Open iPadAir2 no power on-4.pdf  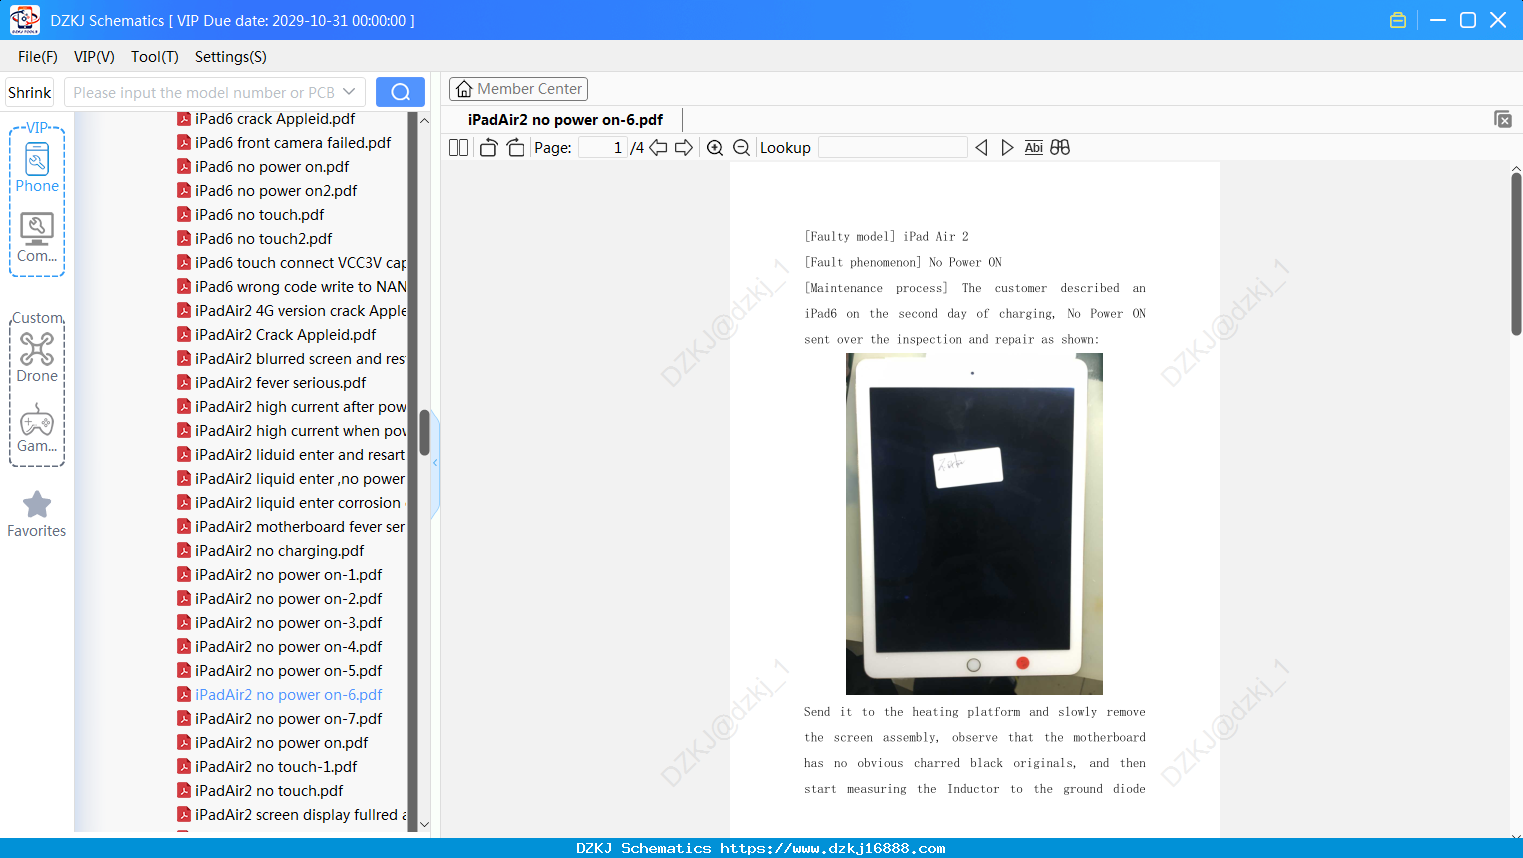[289, 647]
